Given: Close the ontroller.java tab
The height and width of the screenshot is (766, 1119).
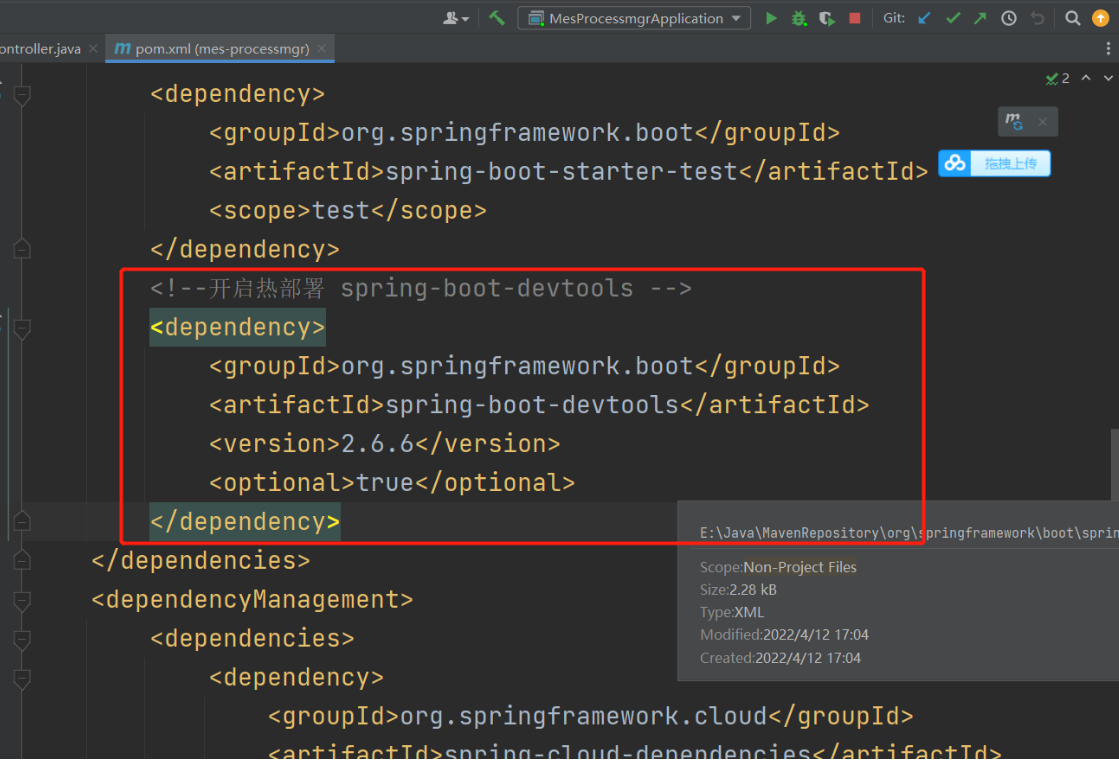Looking at the screenshot, I should [93, 49].
